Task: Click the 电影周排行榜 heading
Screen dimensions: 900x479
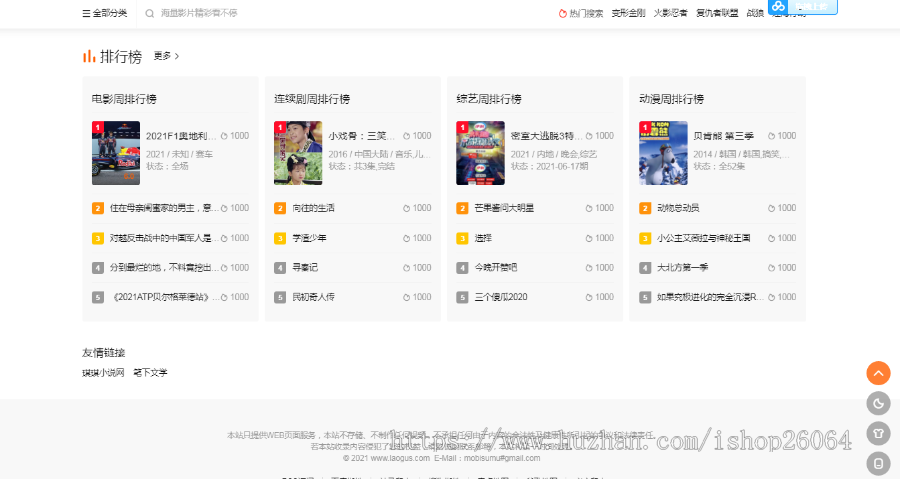Action: [x=124, y=99]
